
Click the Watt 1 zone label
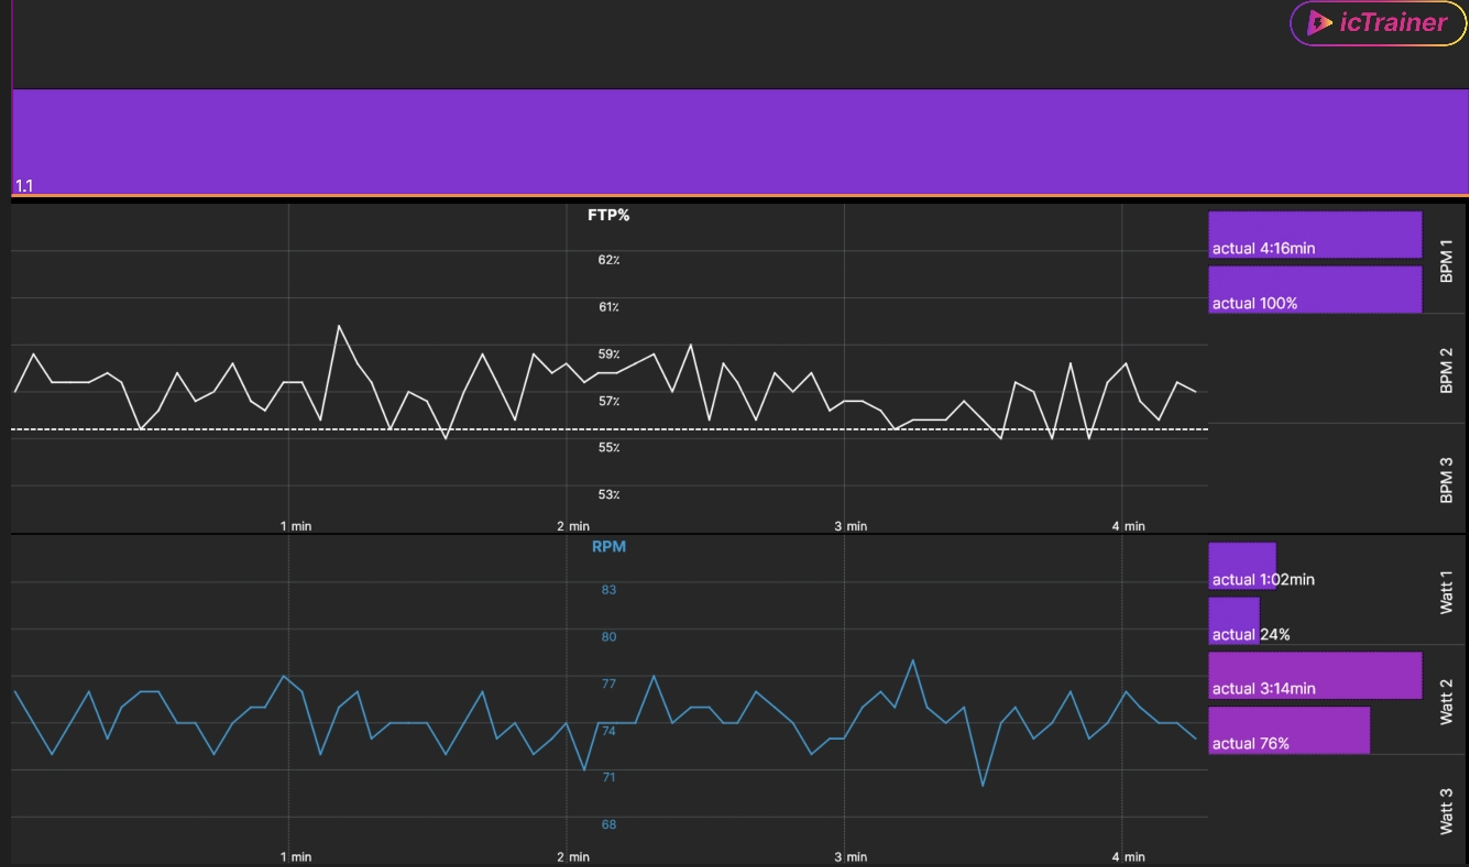pos(1446,591)
